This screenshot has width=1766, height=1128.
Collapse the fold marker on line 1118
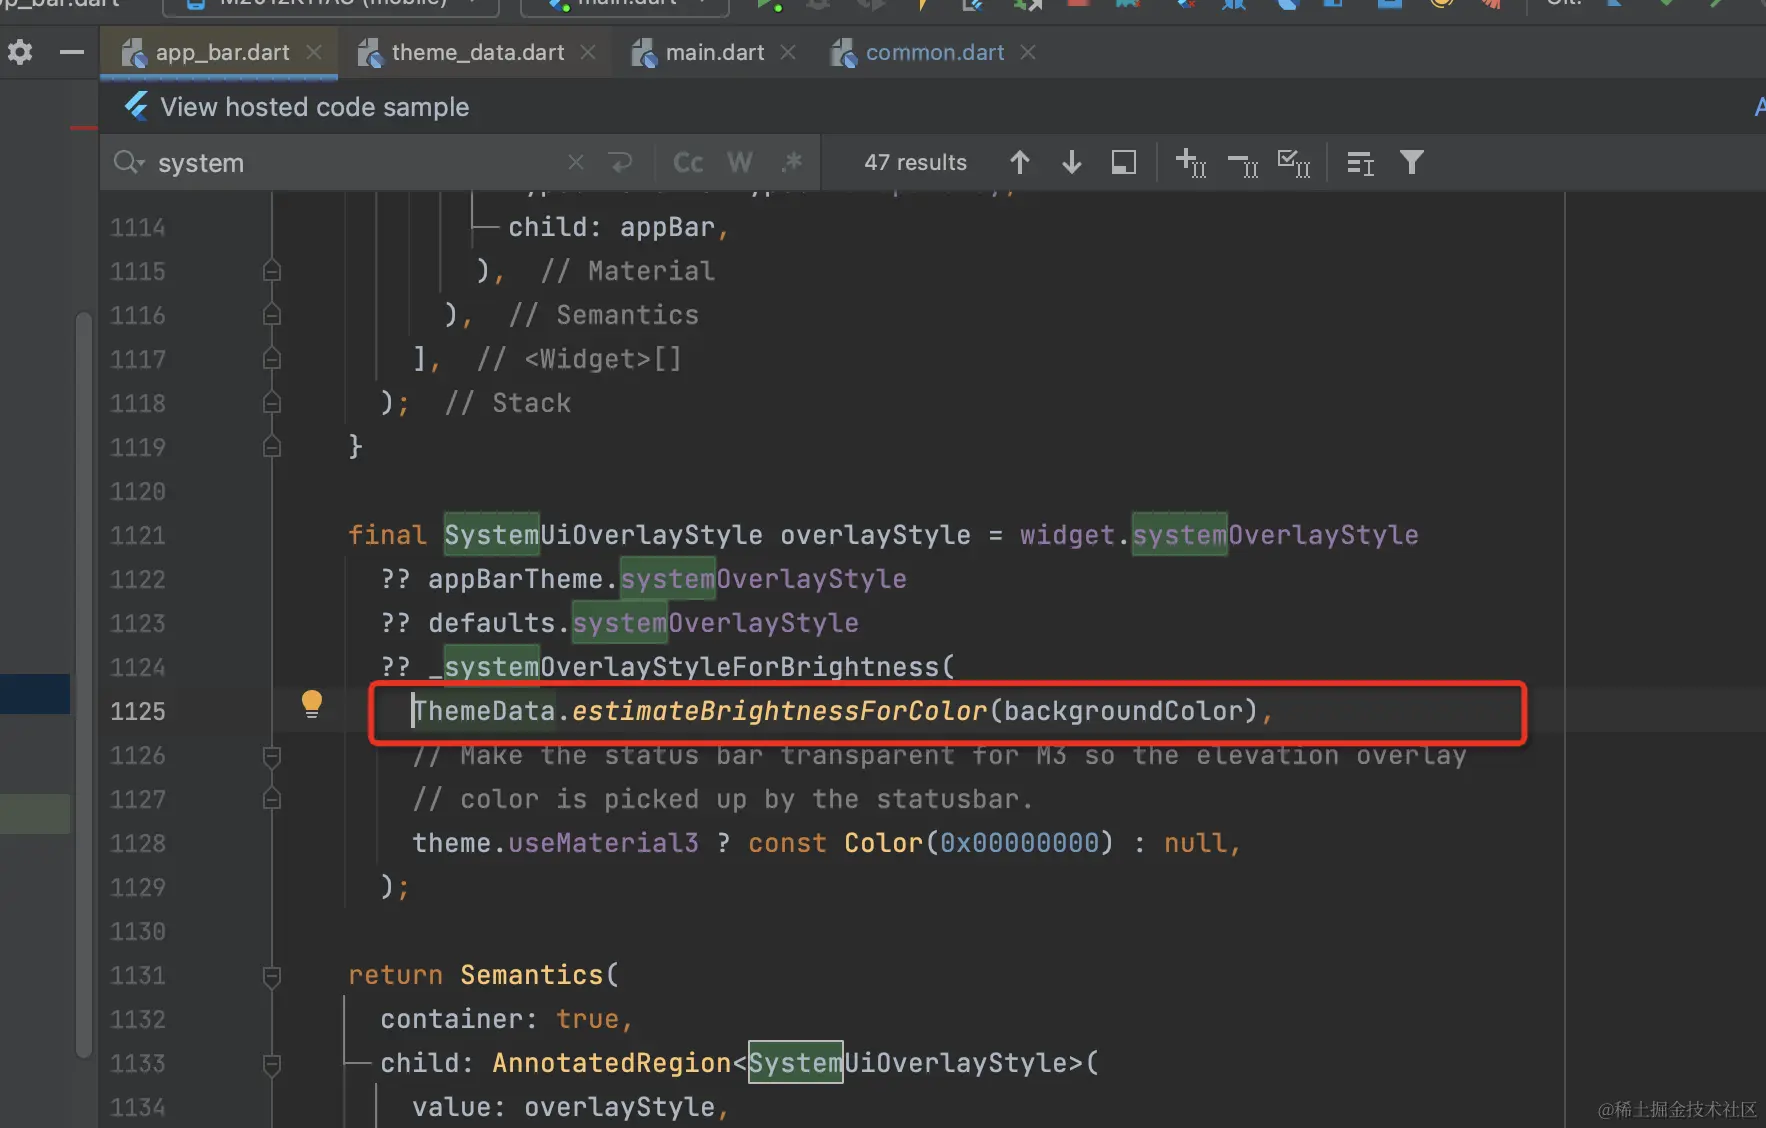tap(272, 403)
